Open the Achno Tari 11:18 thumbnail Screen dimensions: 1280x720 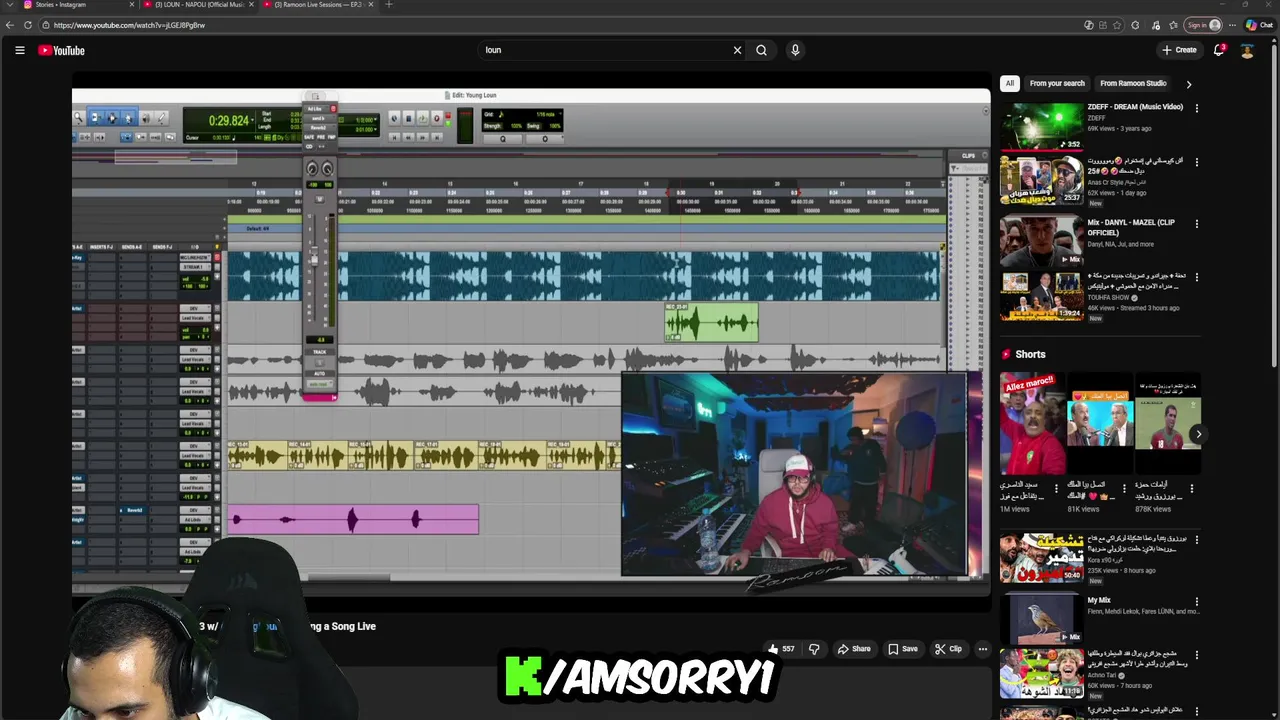tap(1041, 673)
